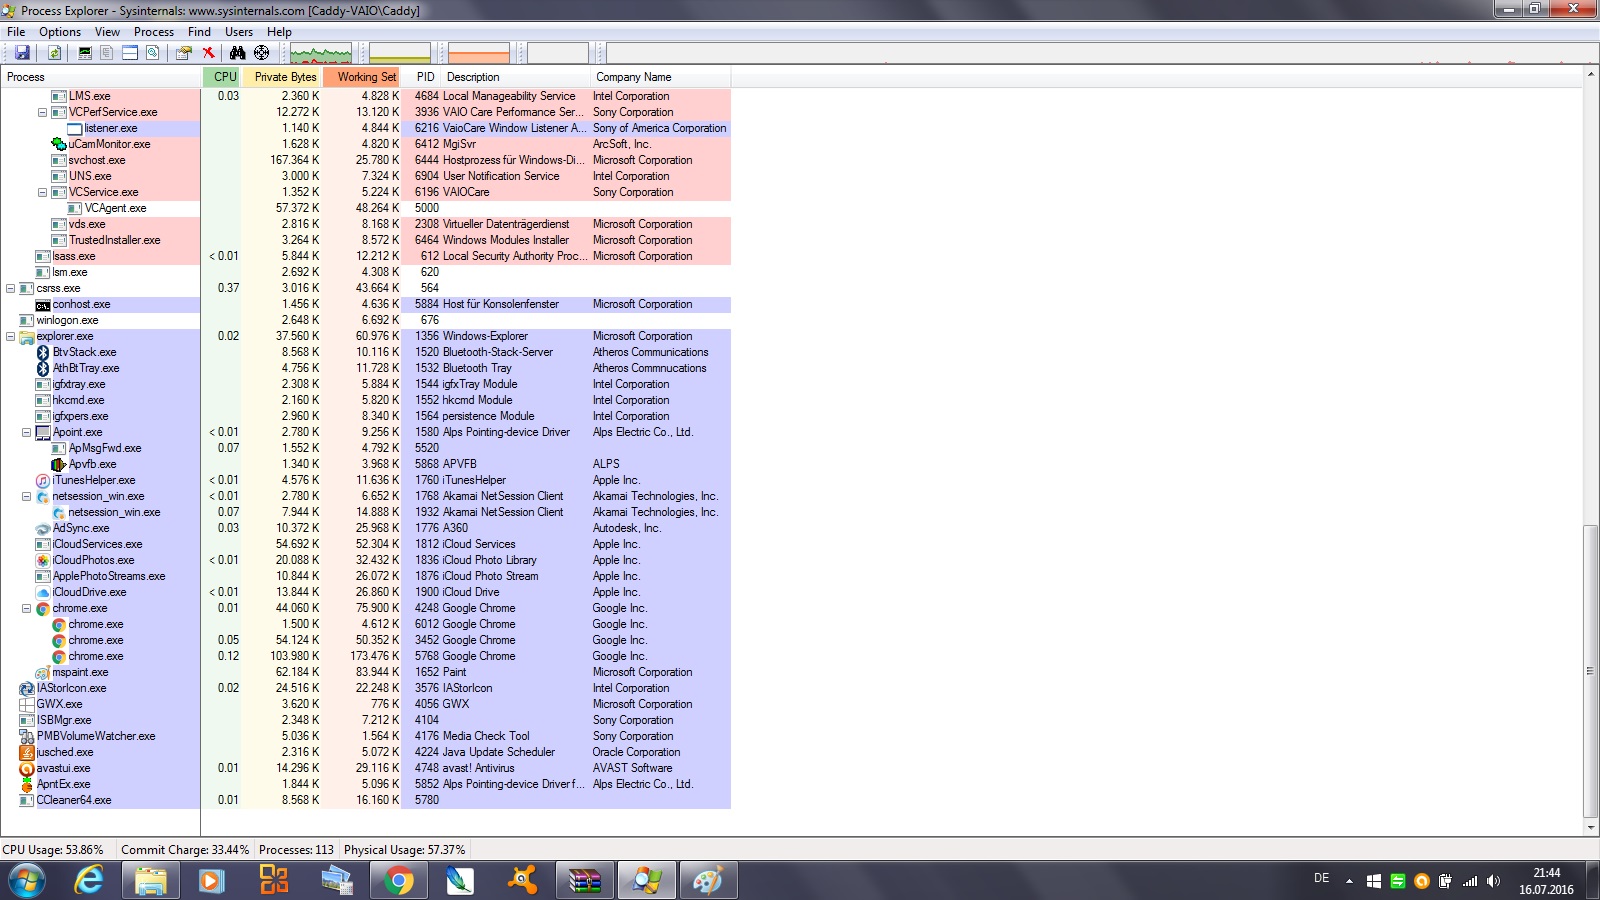
Task: Click the jusched.exe Java icon
Action: (x=27, y=752)
